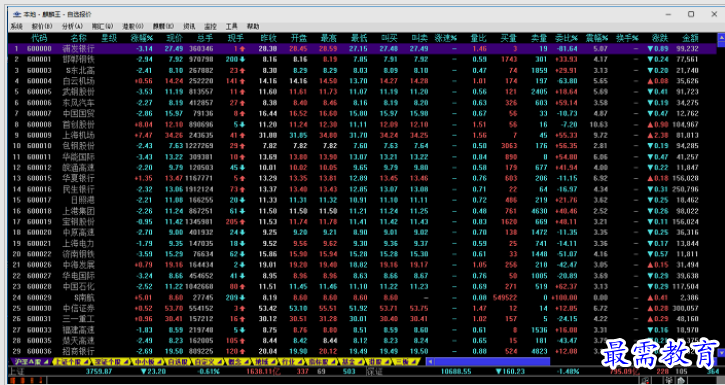
Task: Select stock 上海电力
Action: point(78,243)
